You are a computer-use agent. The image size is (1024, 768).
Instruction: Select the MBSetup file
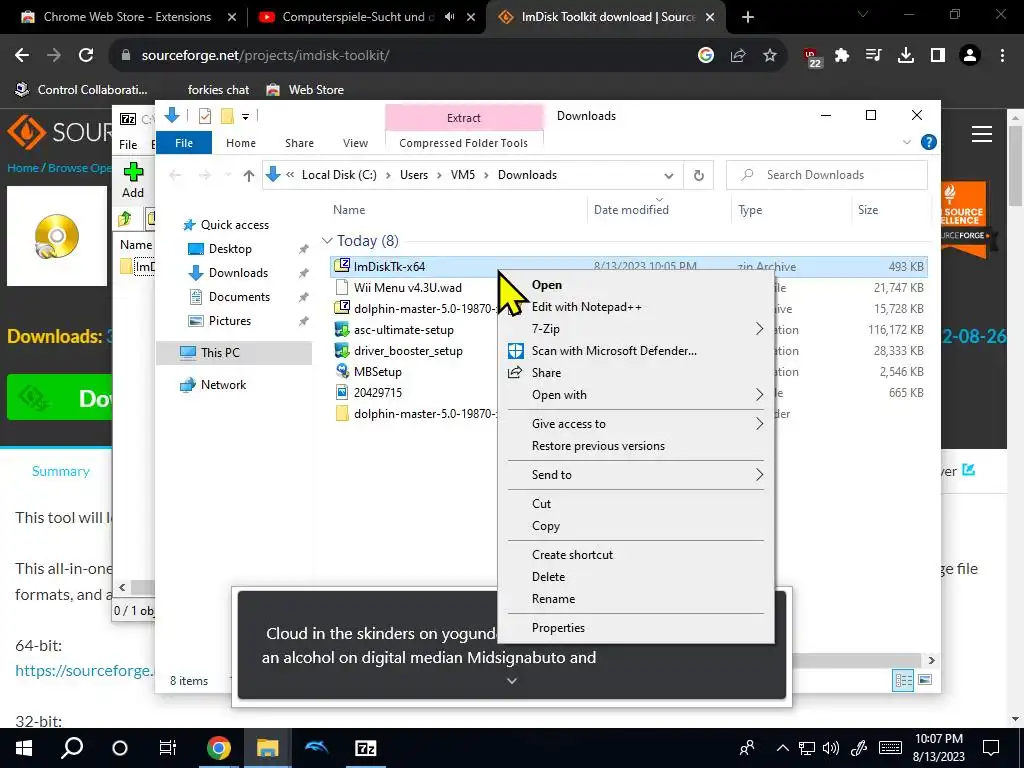(x=377, y=372)
